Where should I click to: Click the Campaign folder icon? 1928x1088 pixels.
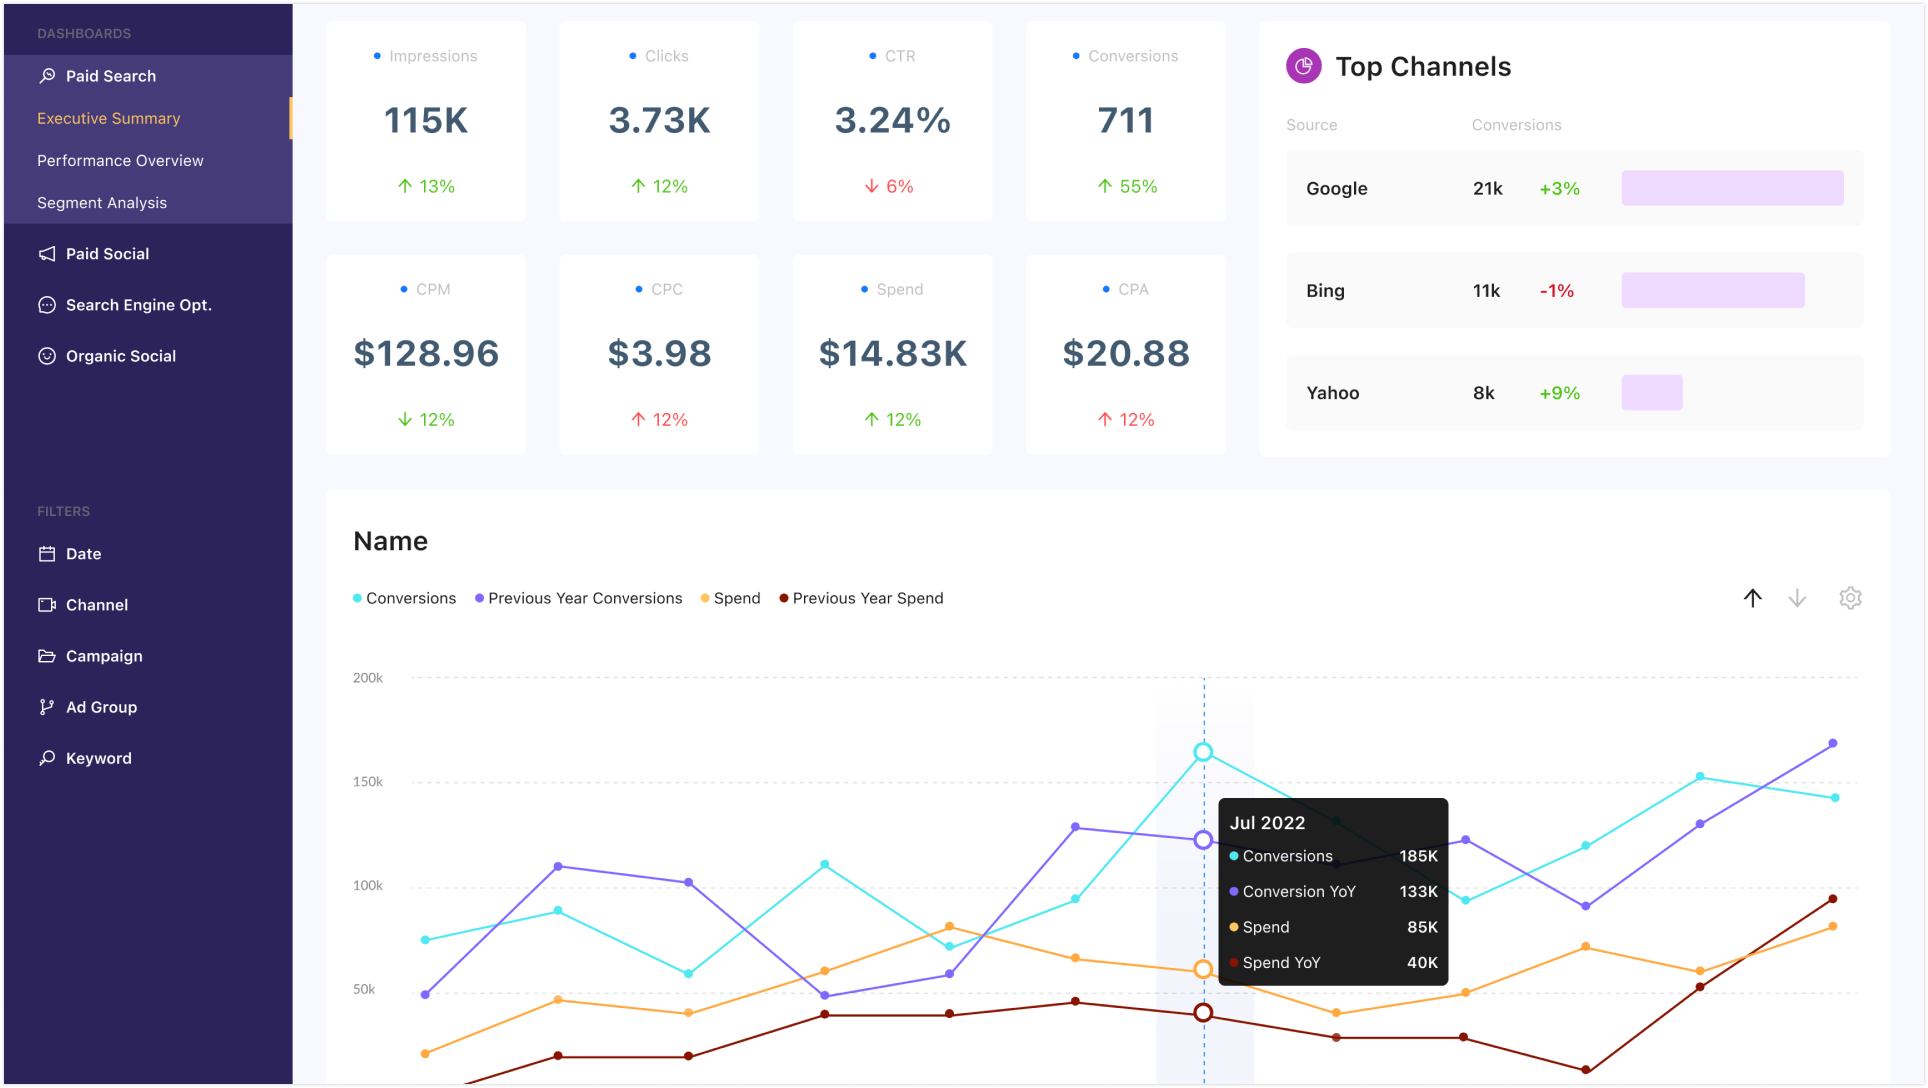point(47,655)
